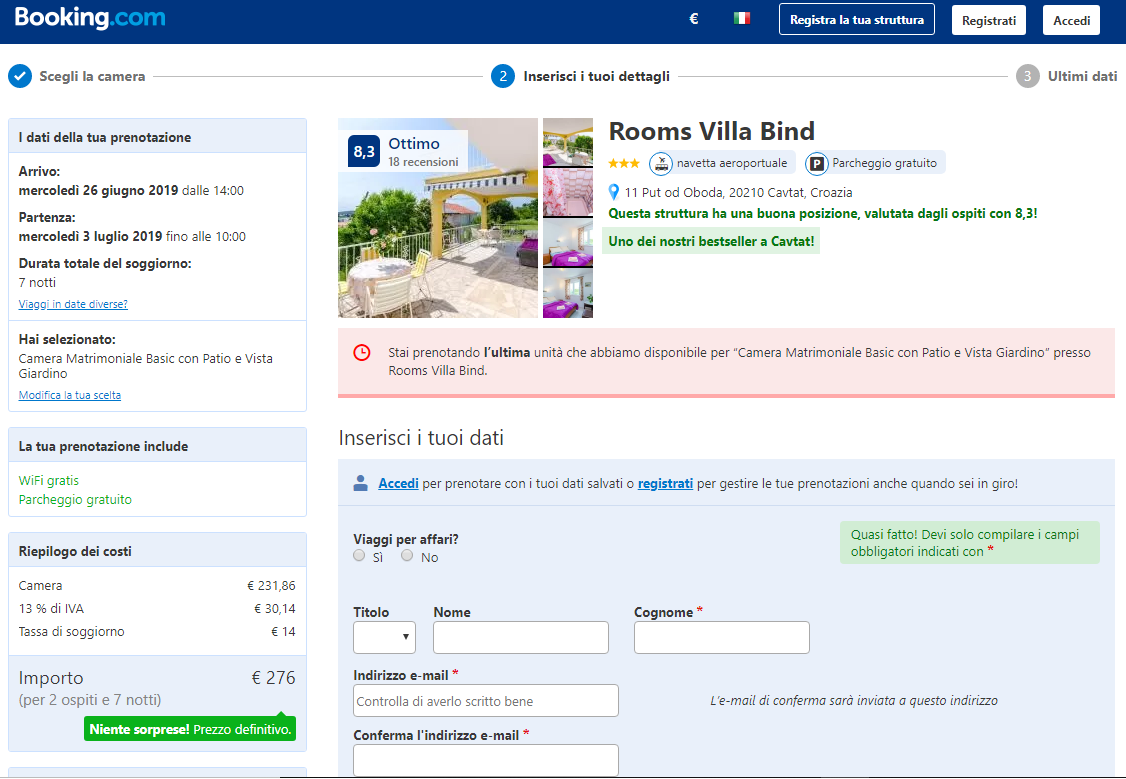
Task: Click the WiFi gratis text
Action: 49,480
